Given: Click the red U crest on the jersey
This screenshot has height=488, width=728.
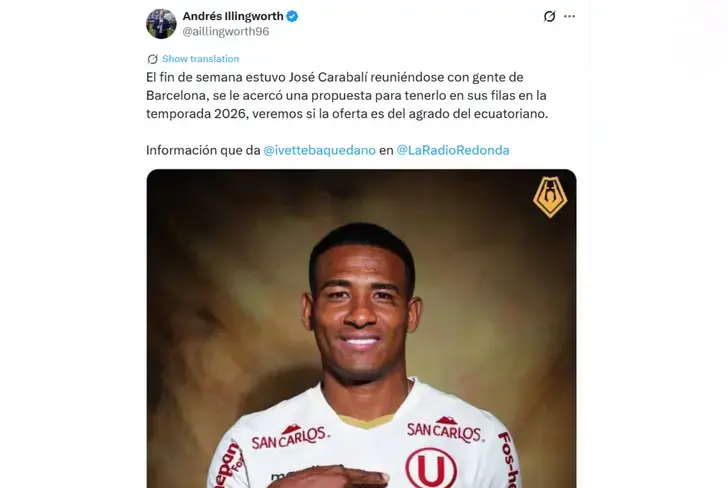Looking at the screenshot, I should tap(431, 468).
